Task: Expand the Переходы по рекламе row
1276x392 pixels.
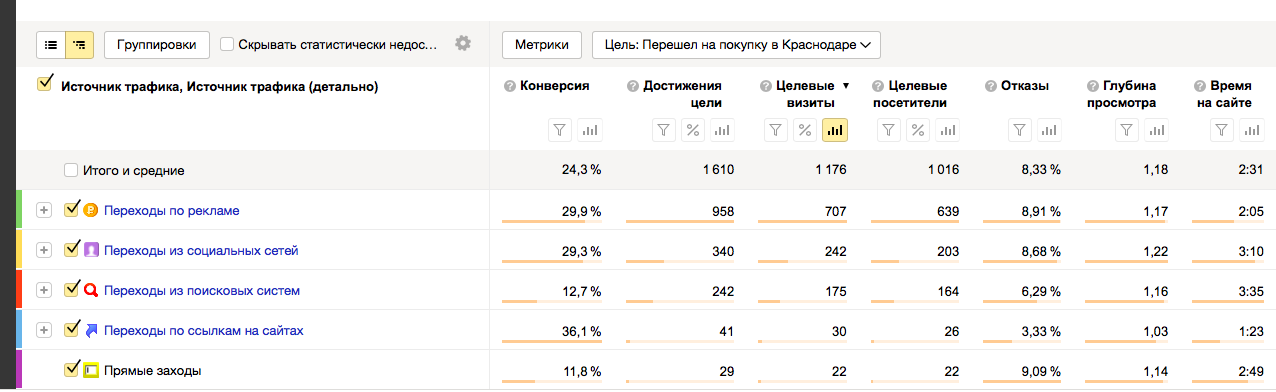Action: [43, 210]
